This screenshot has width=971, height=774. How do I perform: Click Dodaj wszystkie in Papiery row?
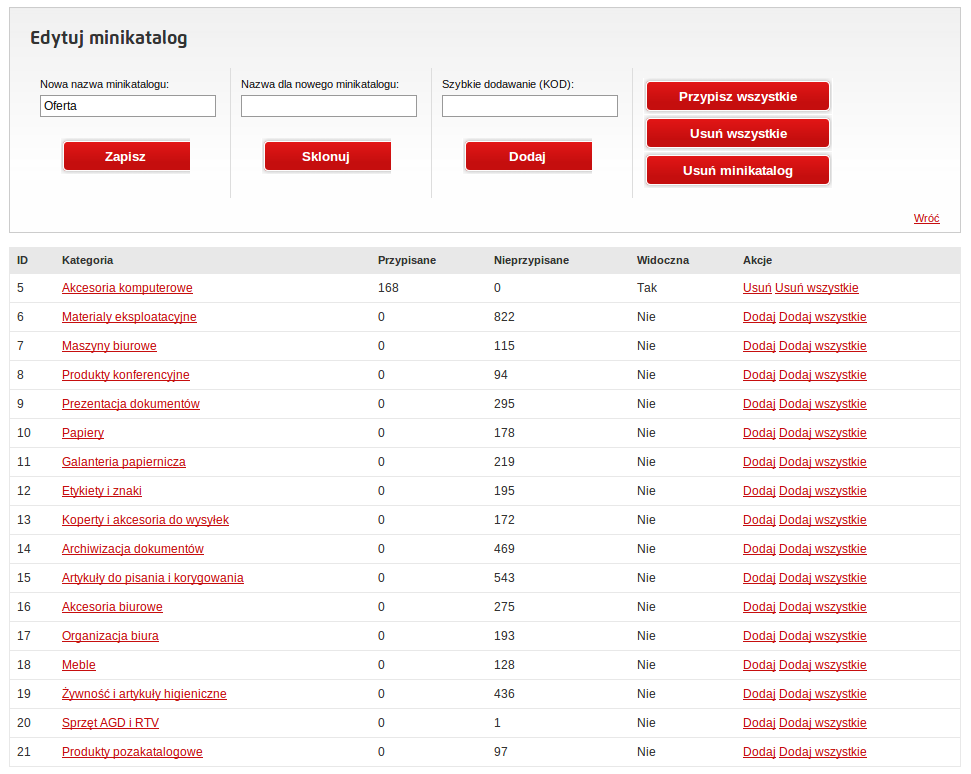click(x=822, y=433)
